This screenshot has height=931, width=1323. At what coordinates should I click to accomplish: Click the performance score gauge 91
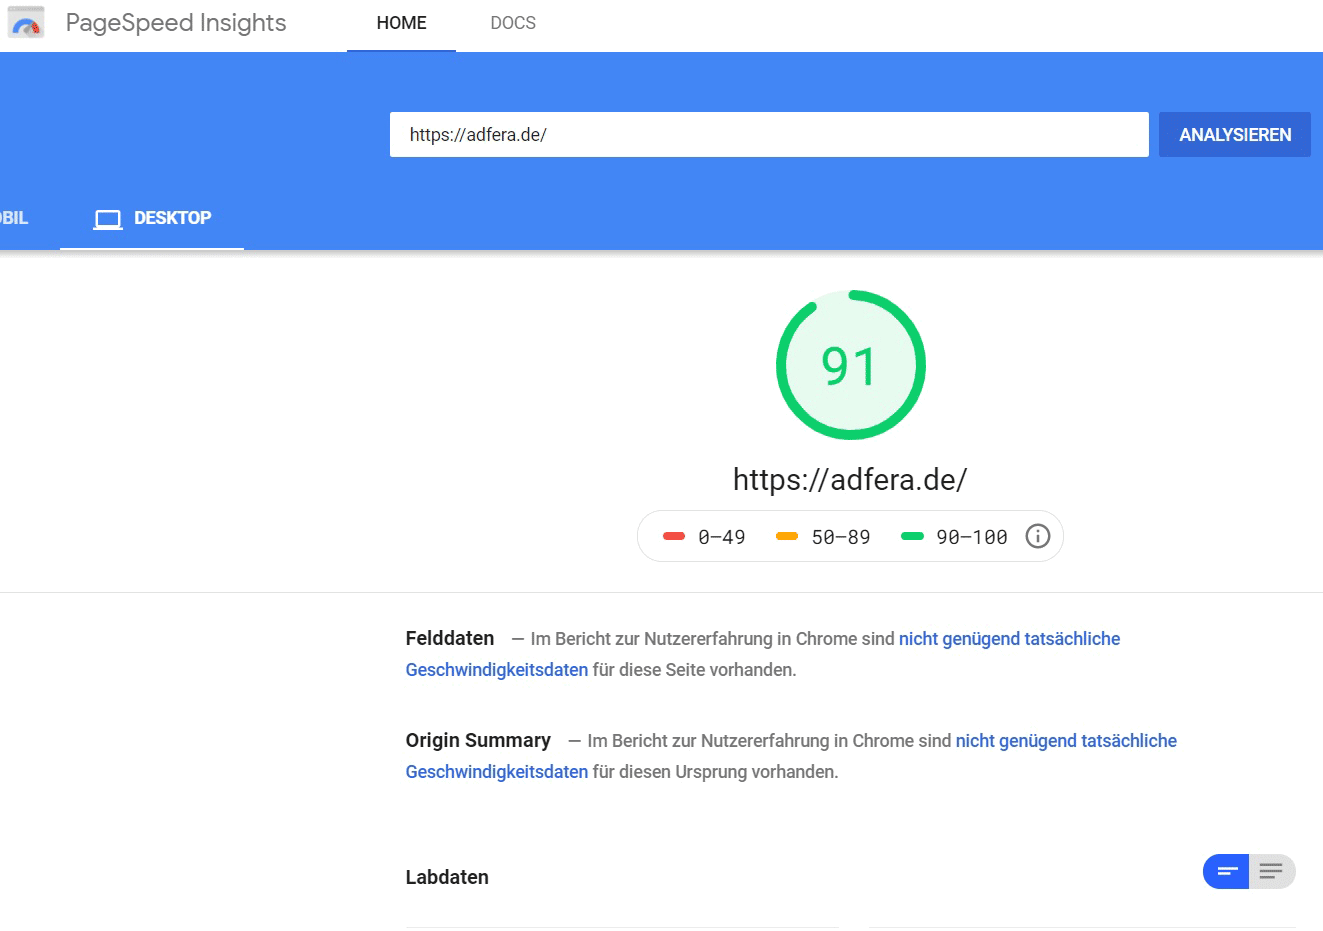click(x=850, y=365)
